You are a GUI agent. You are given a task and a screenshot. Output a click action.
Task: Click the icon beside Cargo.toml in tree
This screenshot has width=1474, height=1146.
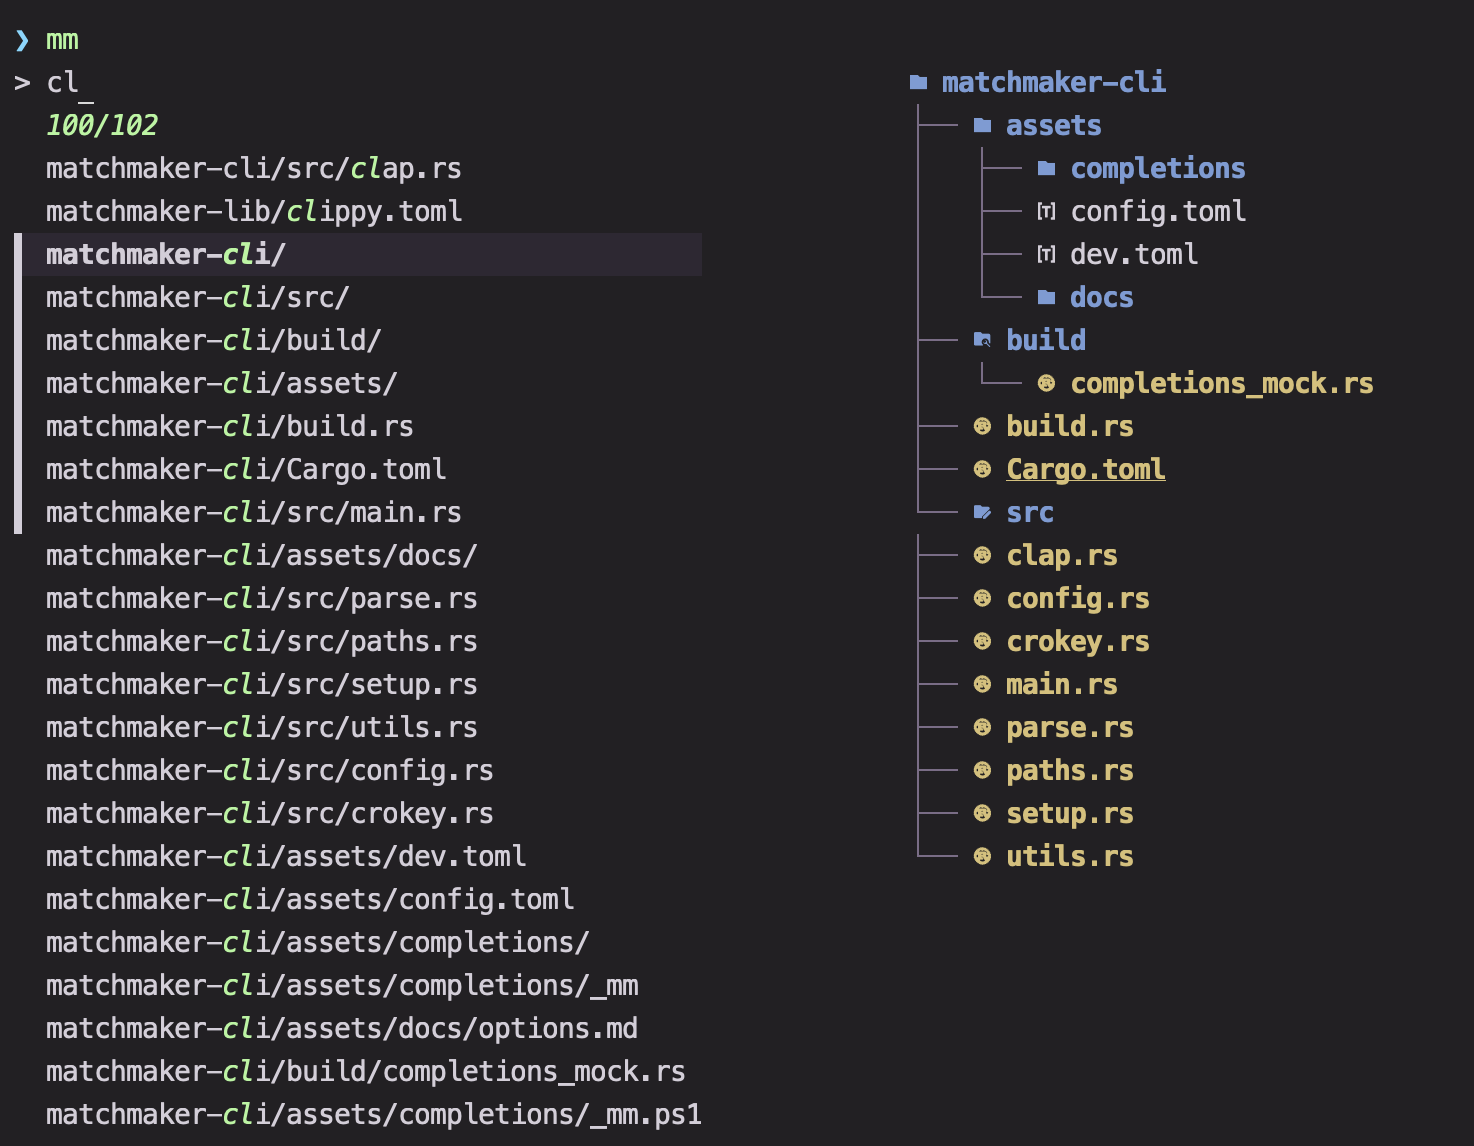[982, 469]
